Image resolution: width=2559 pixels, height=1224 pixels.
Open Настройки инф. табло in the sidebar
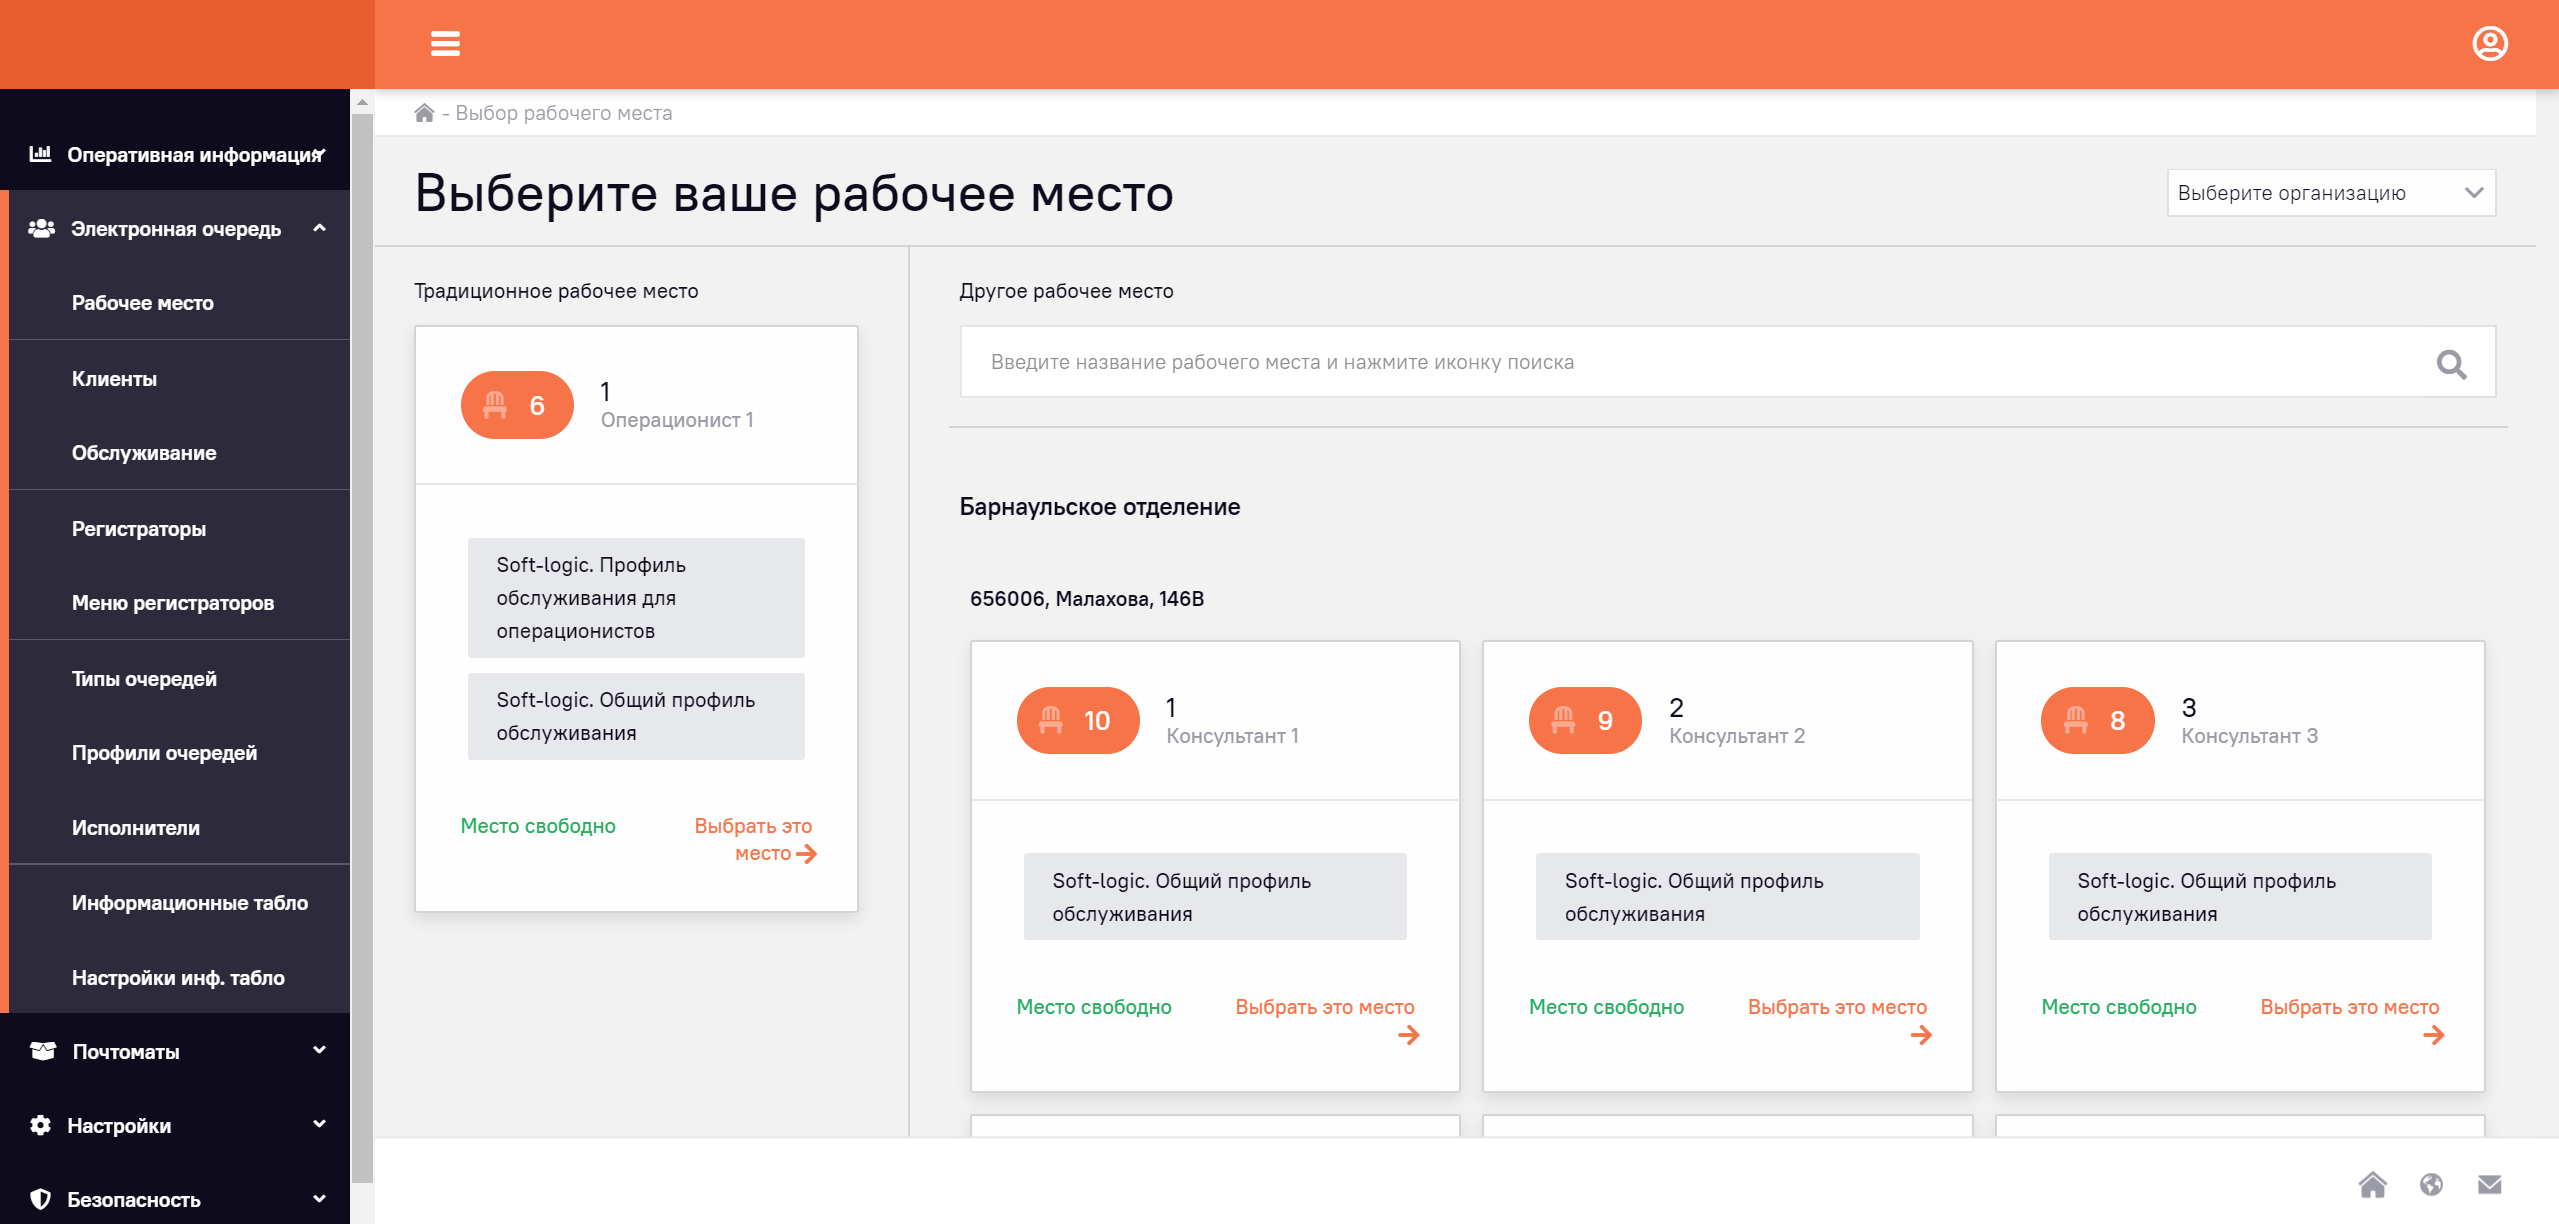click(179, 978)
